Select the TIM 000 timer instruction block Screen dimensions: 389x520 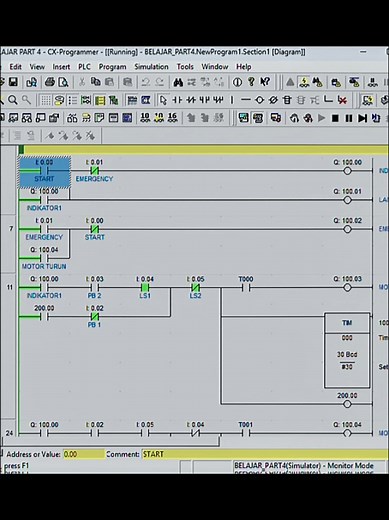[347, 350]
